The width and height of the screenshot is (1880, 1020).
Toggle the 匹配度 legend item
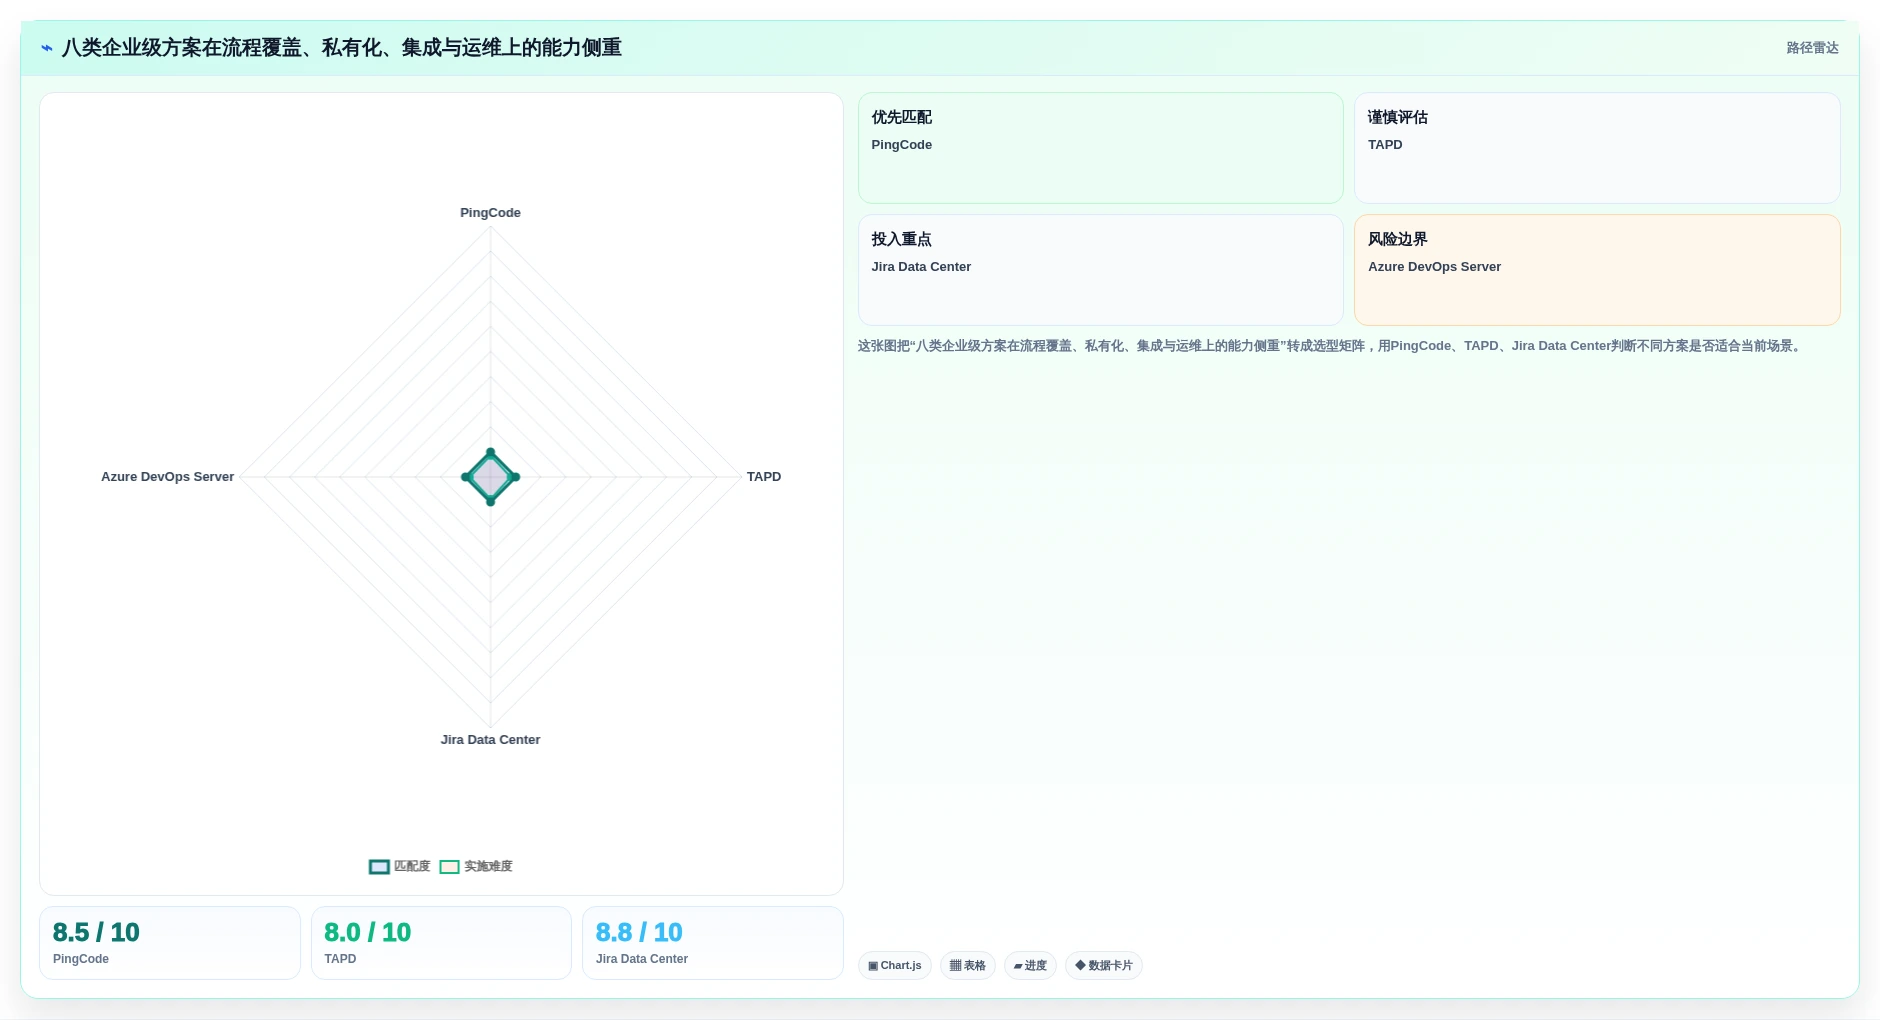coord(399,866)
